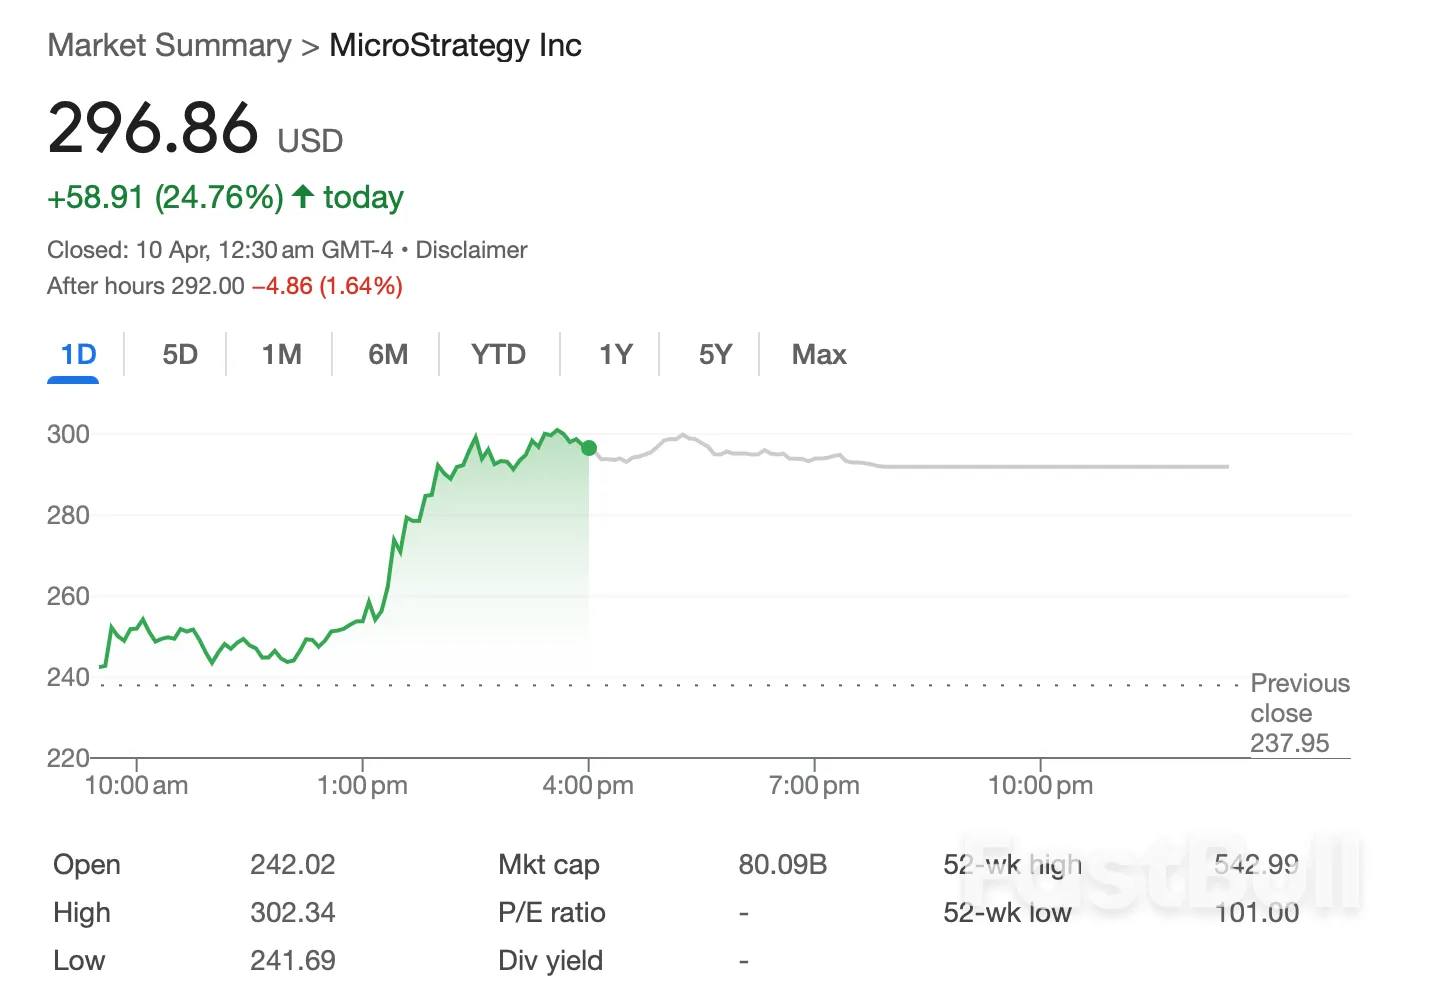Click the green upward arrow icon
Viewport: 1444px width, 993px height.
[302, 197]
